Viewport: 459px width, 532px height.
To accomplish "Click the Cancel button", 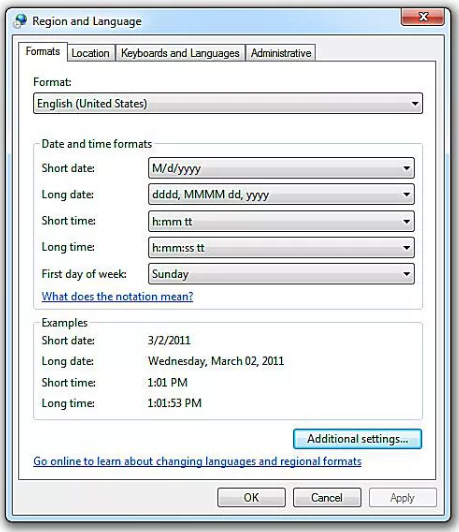I will click(x=327, y=497).
